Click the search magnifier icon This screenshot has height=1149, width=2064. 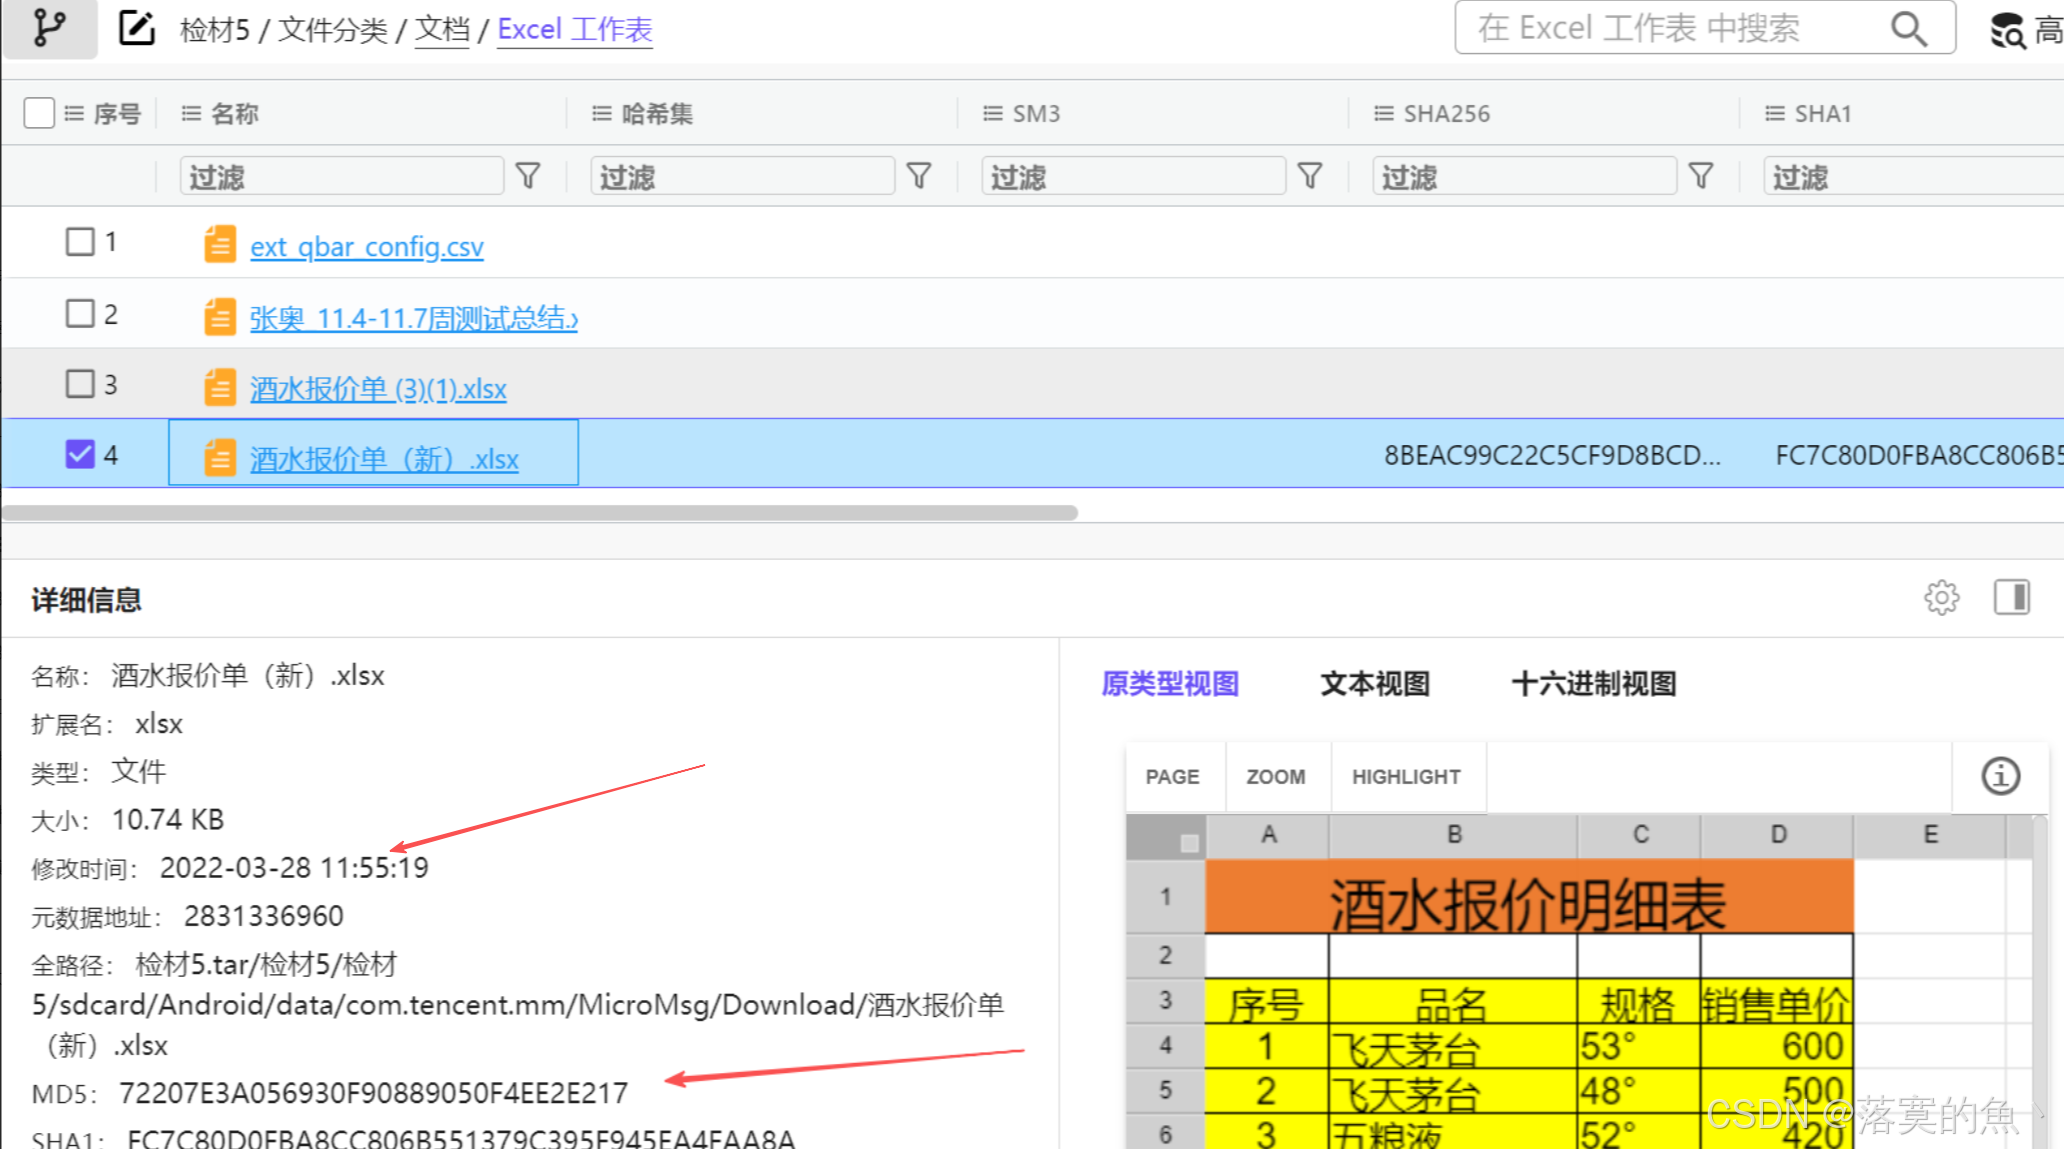(x=1908, y=28)
